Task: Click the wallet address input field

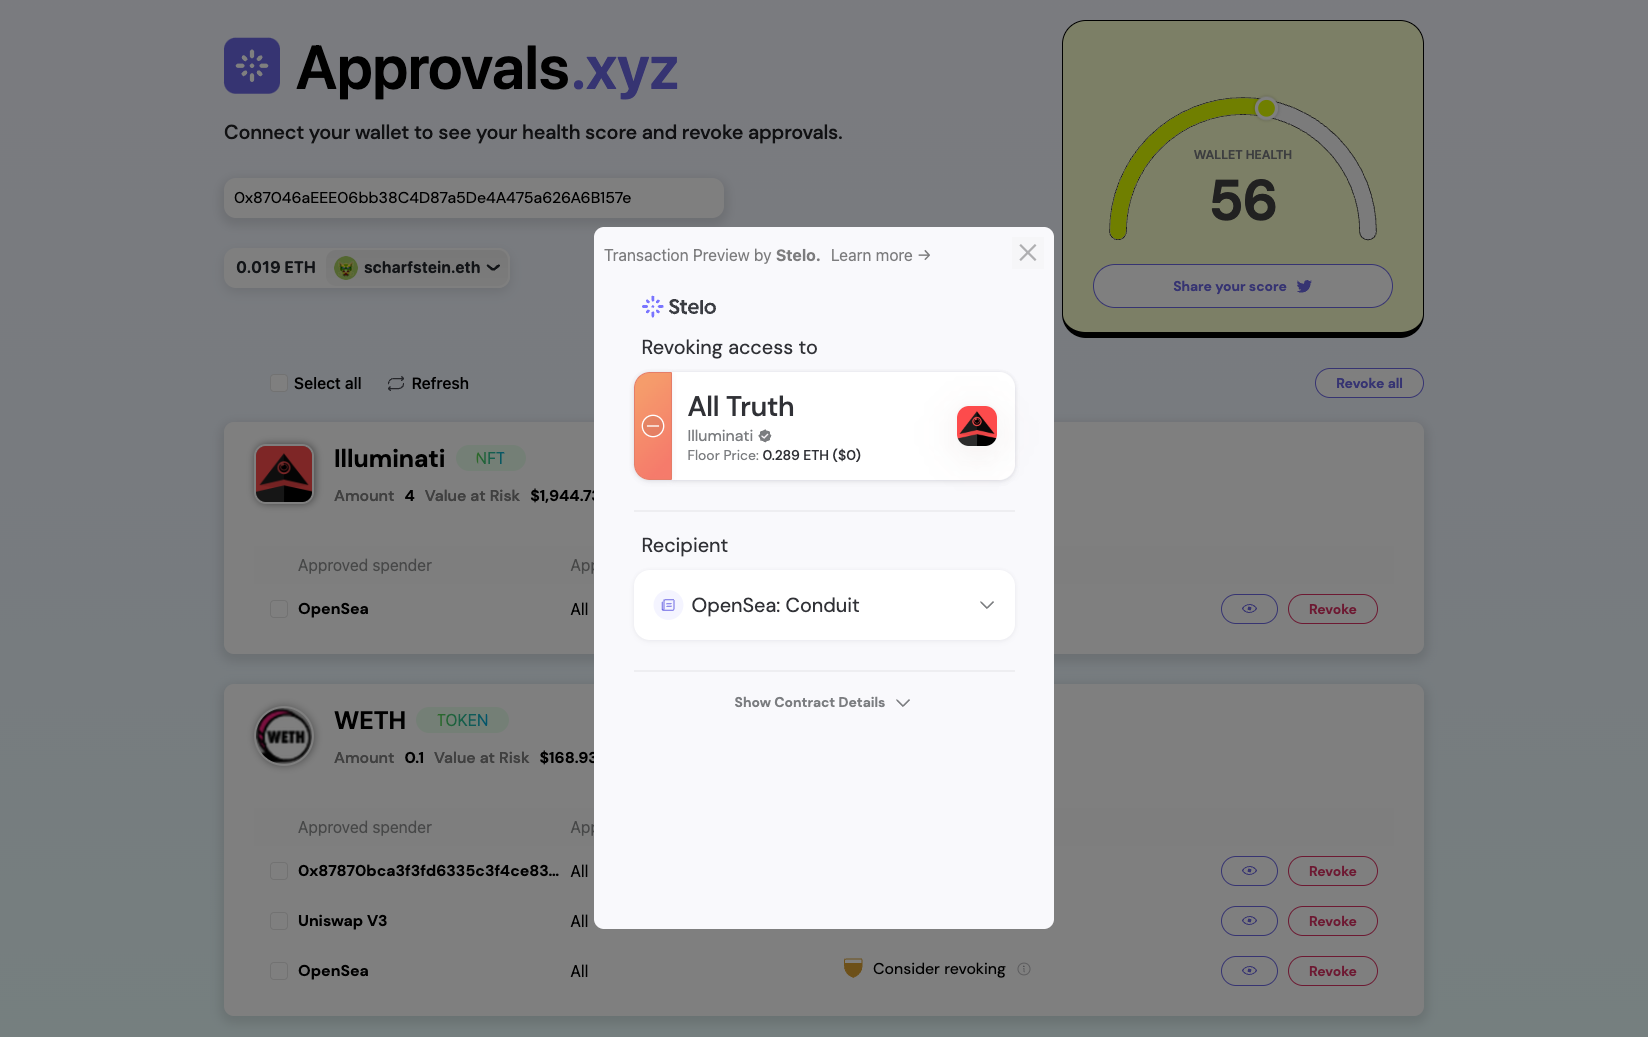Action: [x=474, y=198]
